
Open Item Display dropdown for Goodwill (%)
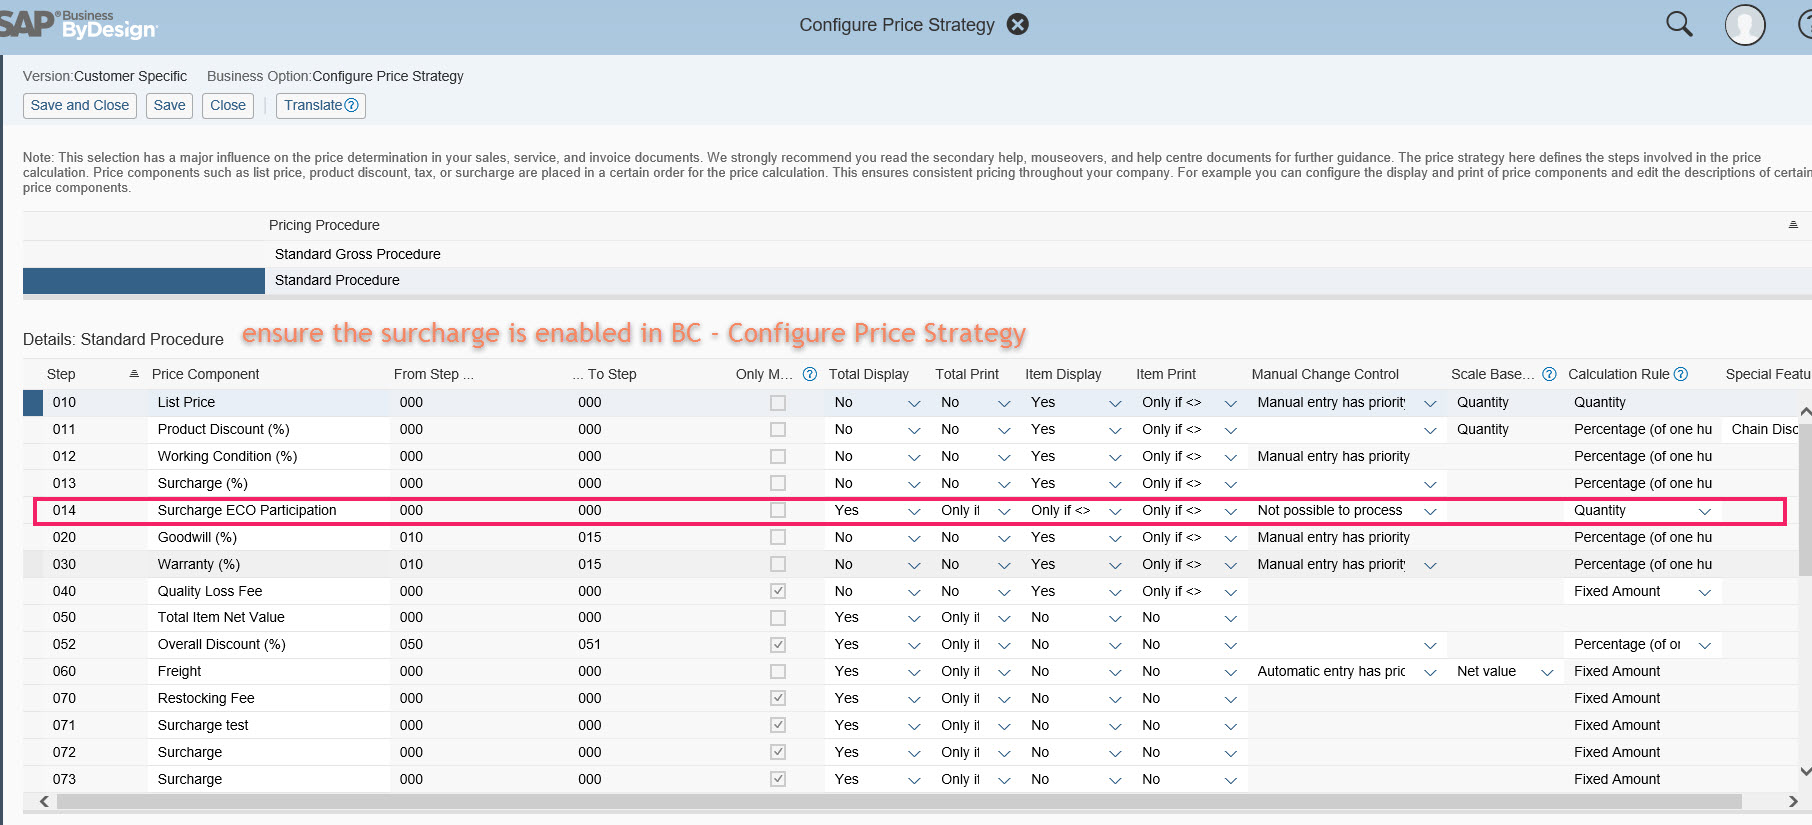tap(1115, 538)
